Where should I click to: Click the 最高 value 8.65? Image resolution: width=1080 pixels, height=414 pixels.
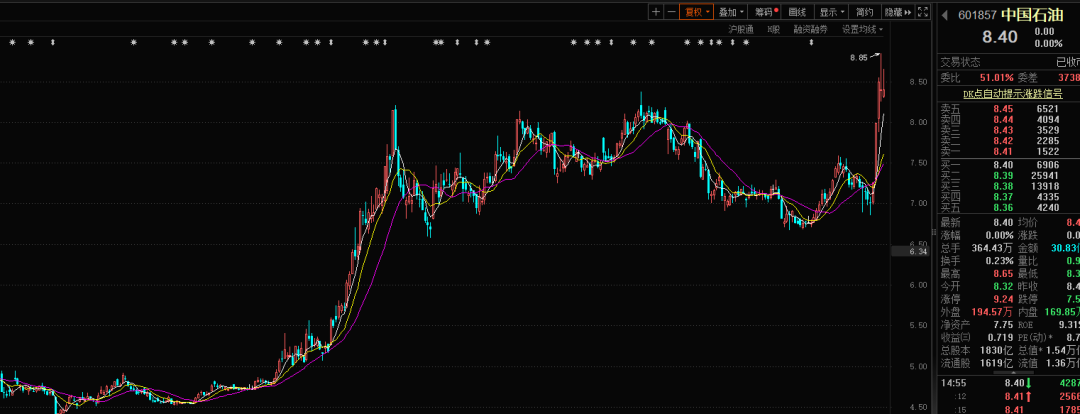pyautogui.click(x=1003, y=273)
